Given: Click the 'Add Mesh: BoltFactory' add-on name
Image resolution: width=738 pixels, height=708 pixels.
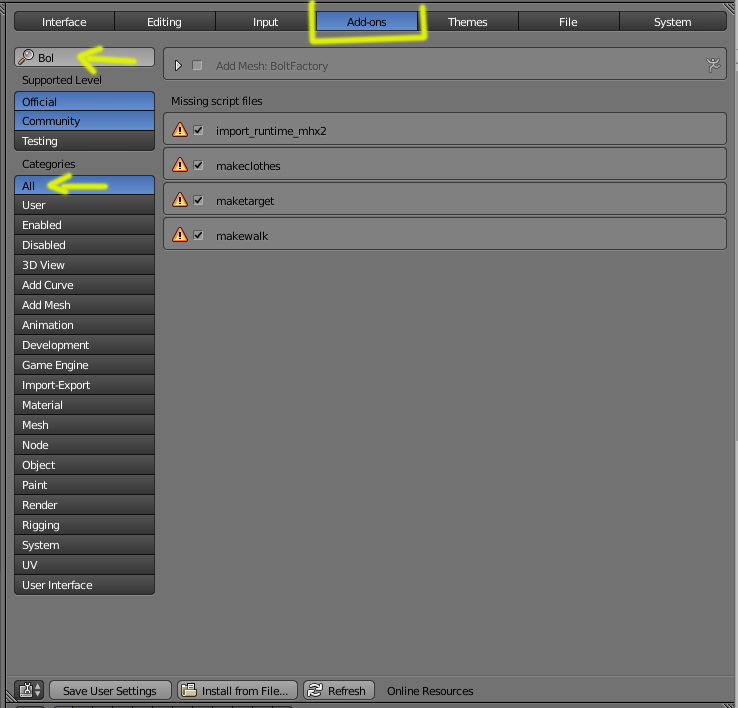Looking at the screenshot, I should click(x=272, y=66).
